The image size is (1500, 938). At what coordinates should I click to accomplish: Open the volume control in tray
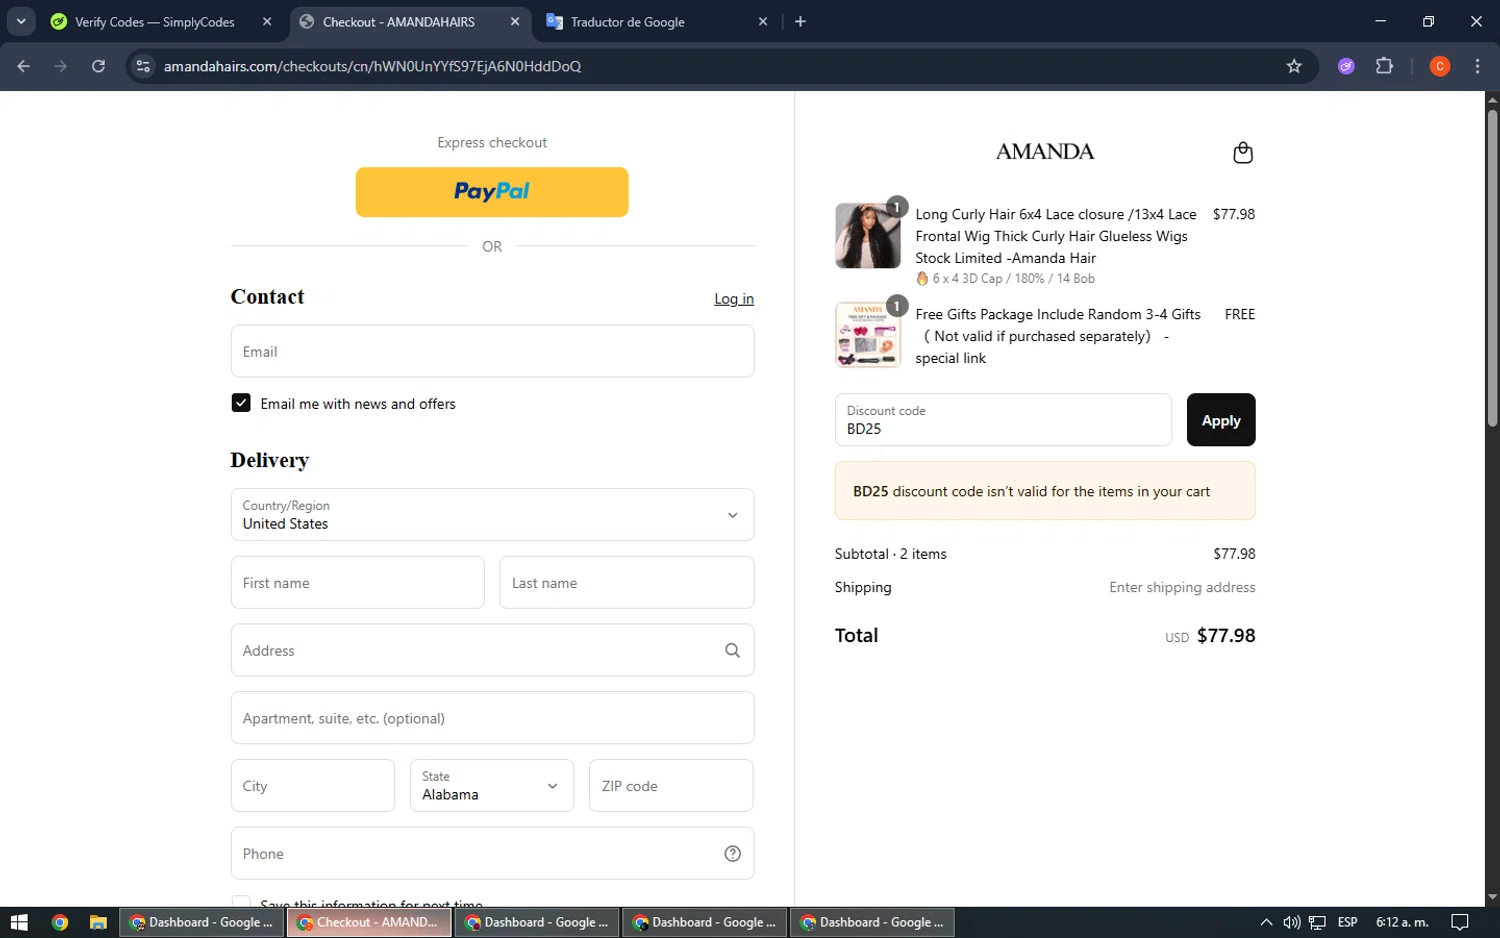[1291, 922]
